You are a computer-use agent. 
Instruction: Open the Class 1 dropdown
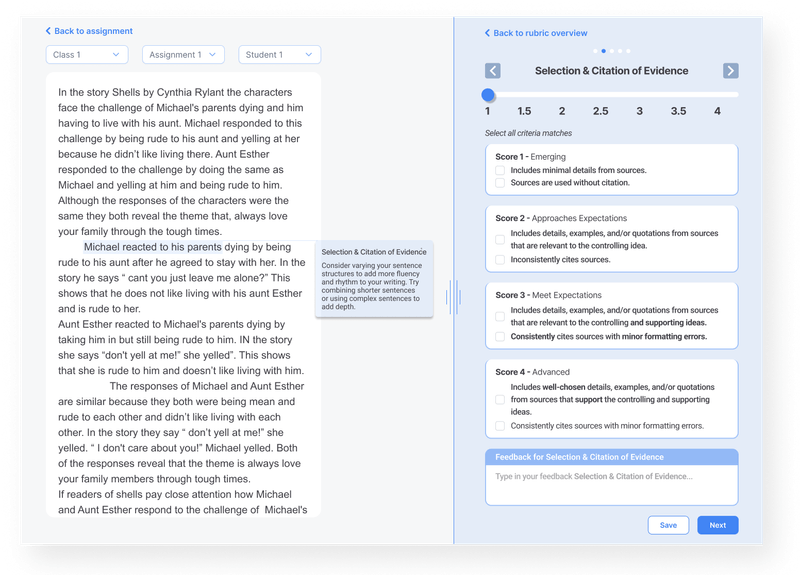[87, 55]
